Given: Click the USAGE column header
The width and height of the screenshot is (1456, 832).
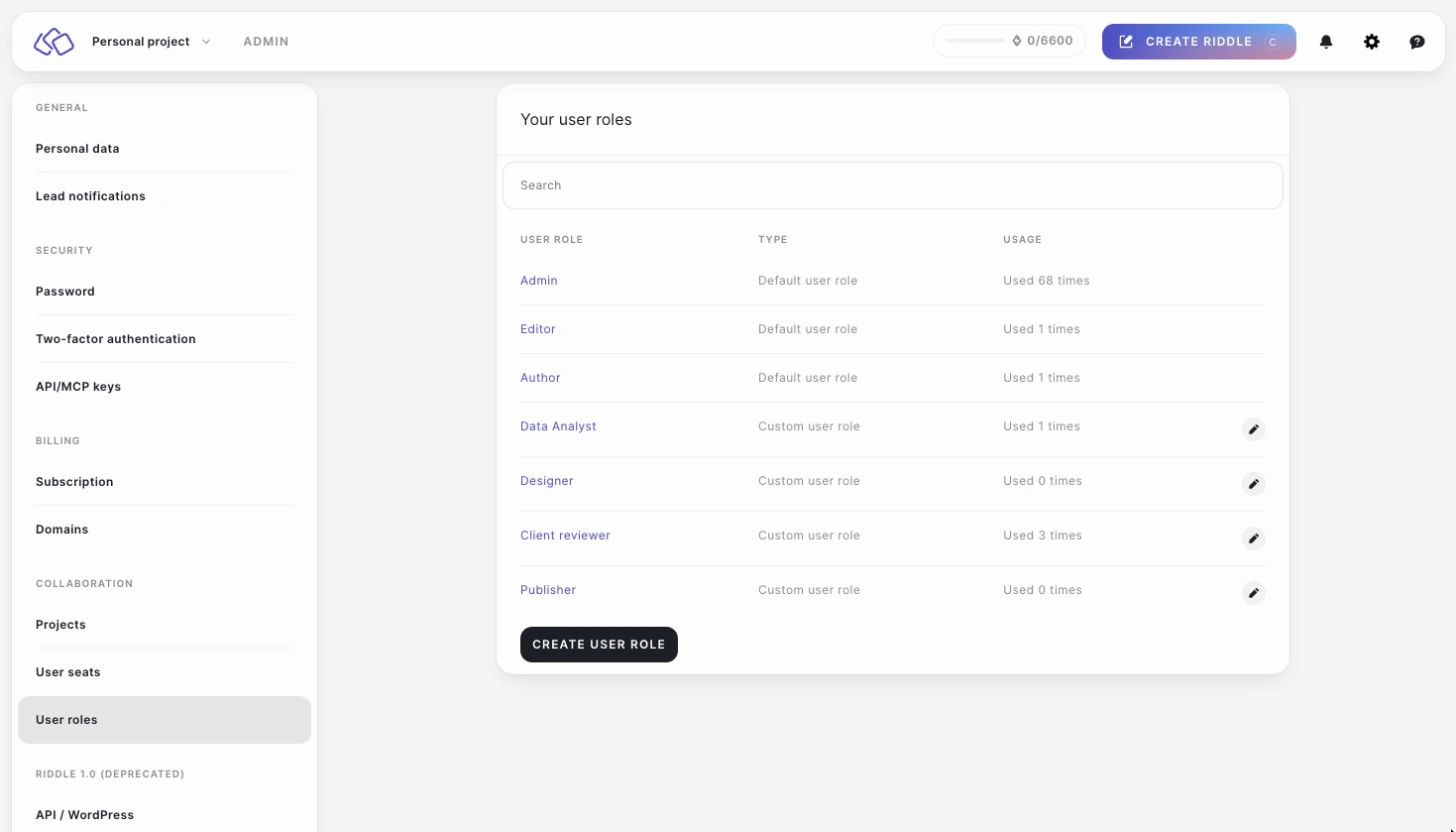Looking at the screenshot, I should click(x=1022, y=240).
